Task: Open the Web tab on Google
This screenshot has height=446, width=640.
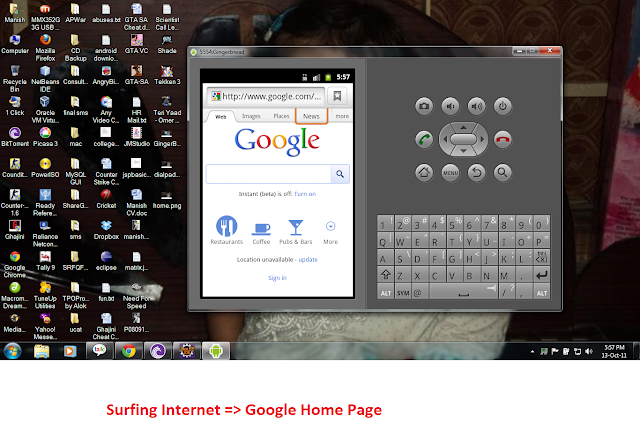Action: tap(220, 117)
